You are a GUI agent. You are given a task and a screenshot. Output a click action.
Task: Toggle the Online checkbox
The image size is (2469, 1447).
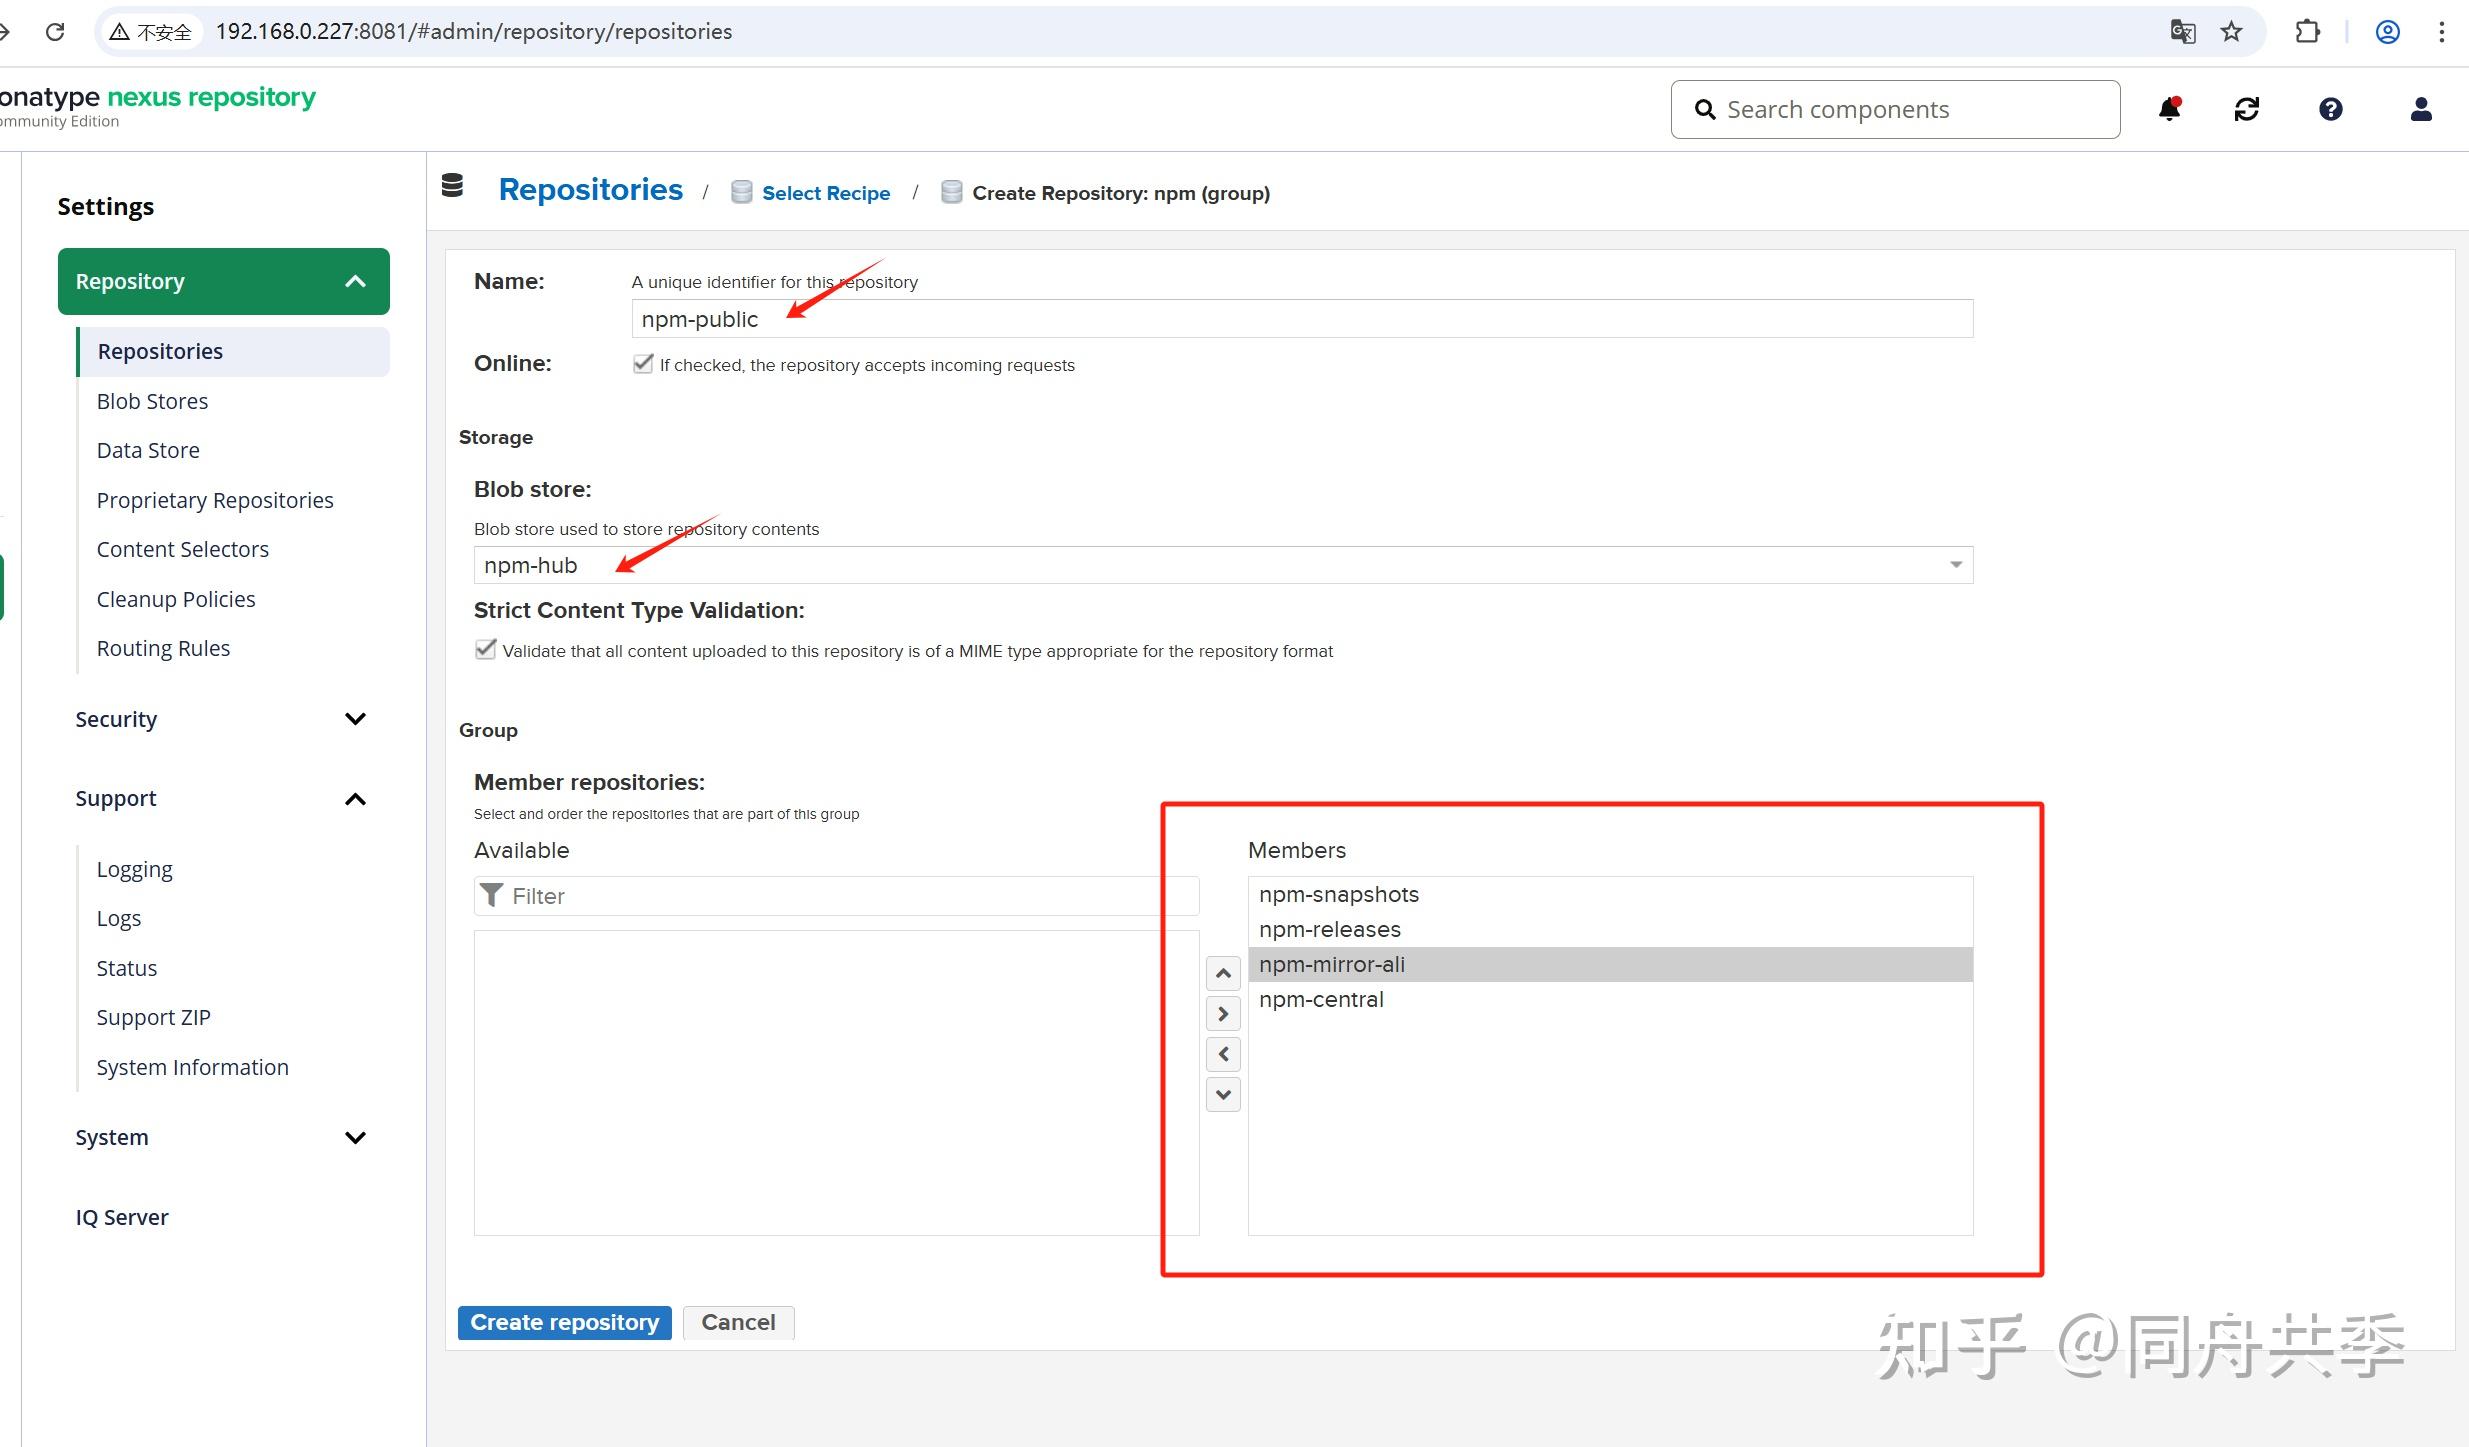pyautogui.click(x=643, y=364)
